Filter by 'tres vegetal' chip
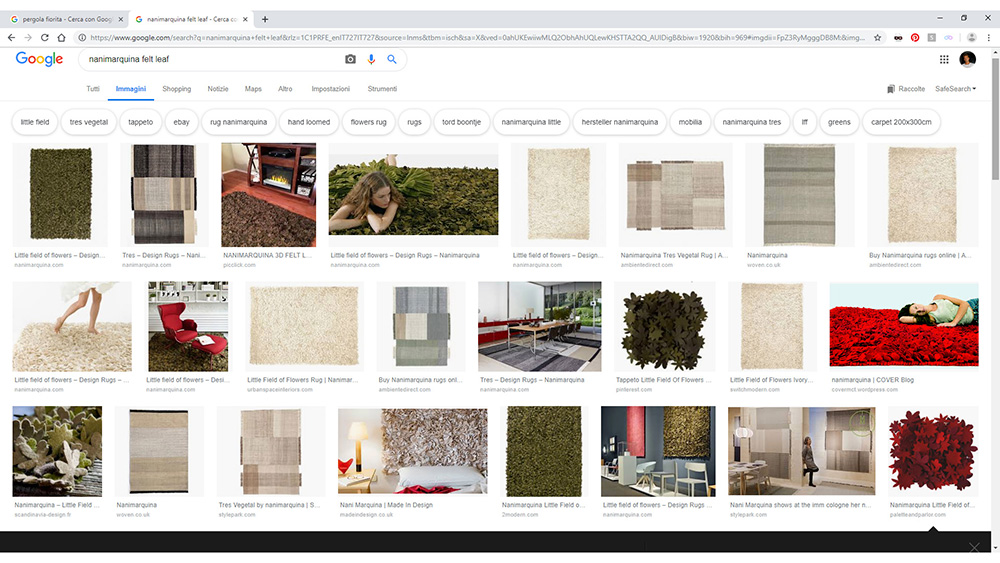This screenshot has height=563, width=1000. point(89,122)
